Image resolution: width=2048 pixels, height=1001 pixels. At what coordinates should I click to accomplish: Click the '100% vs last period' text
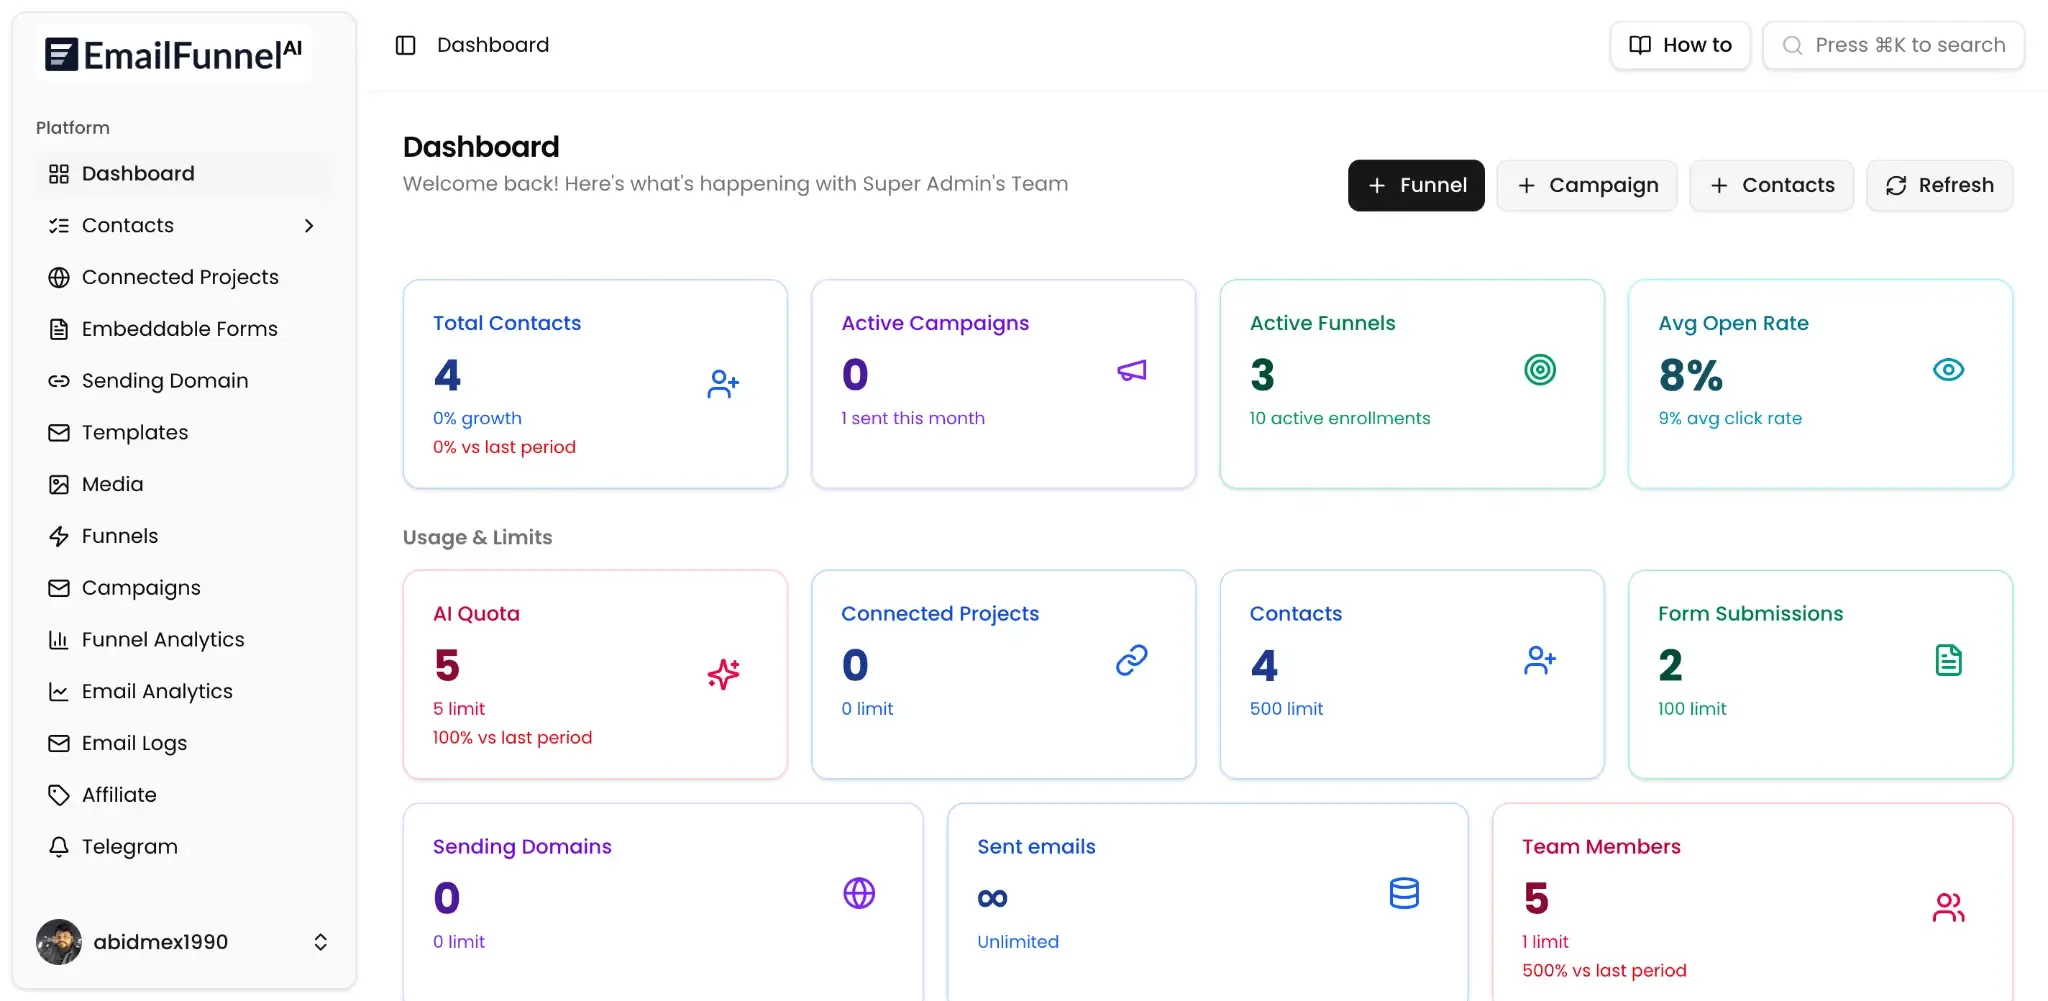click(x=512, y=738)
